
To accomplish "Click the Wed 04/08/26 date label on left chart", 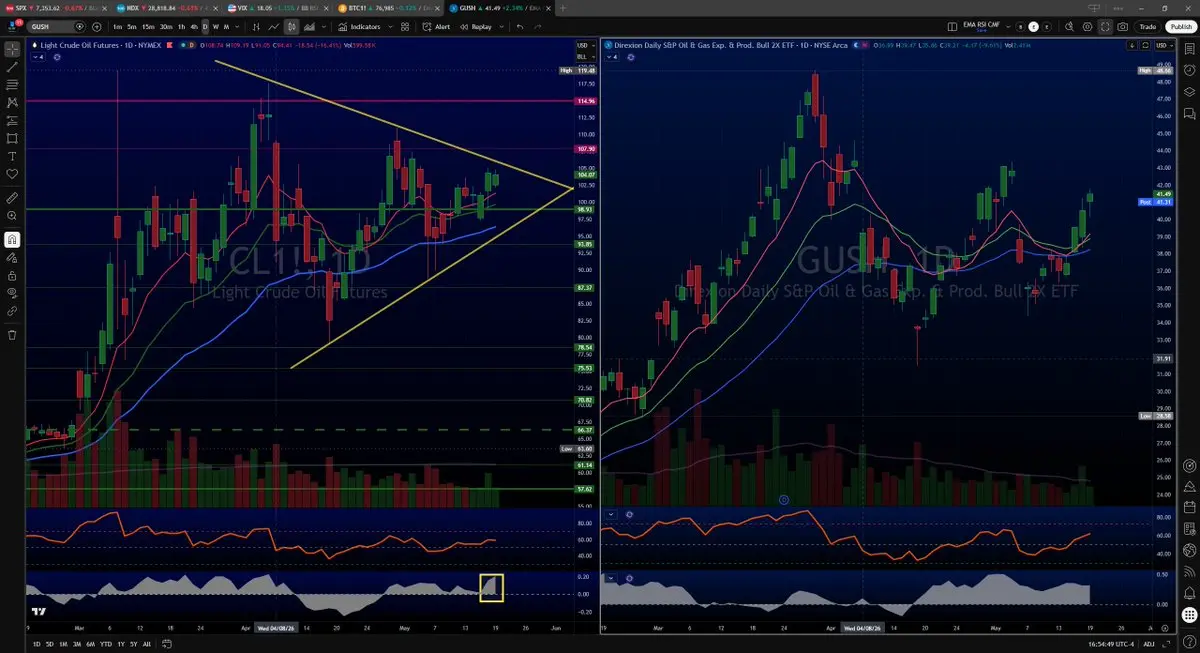I will [x=276, y=628].
